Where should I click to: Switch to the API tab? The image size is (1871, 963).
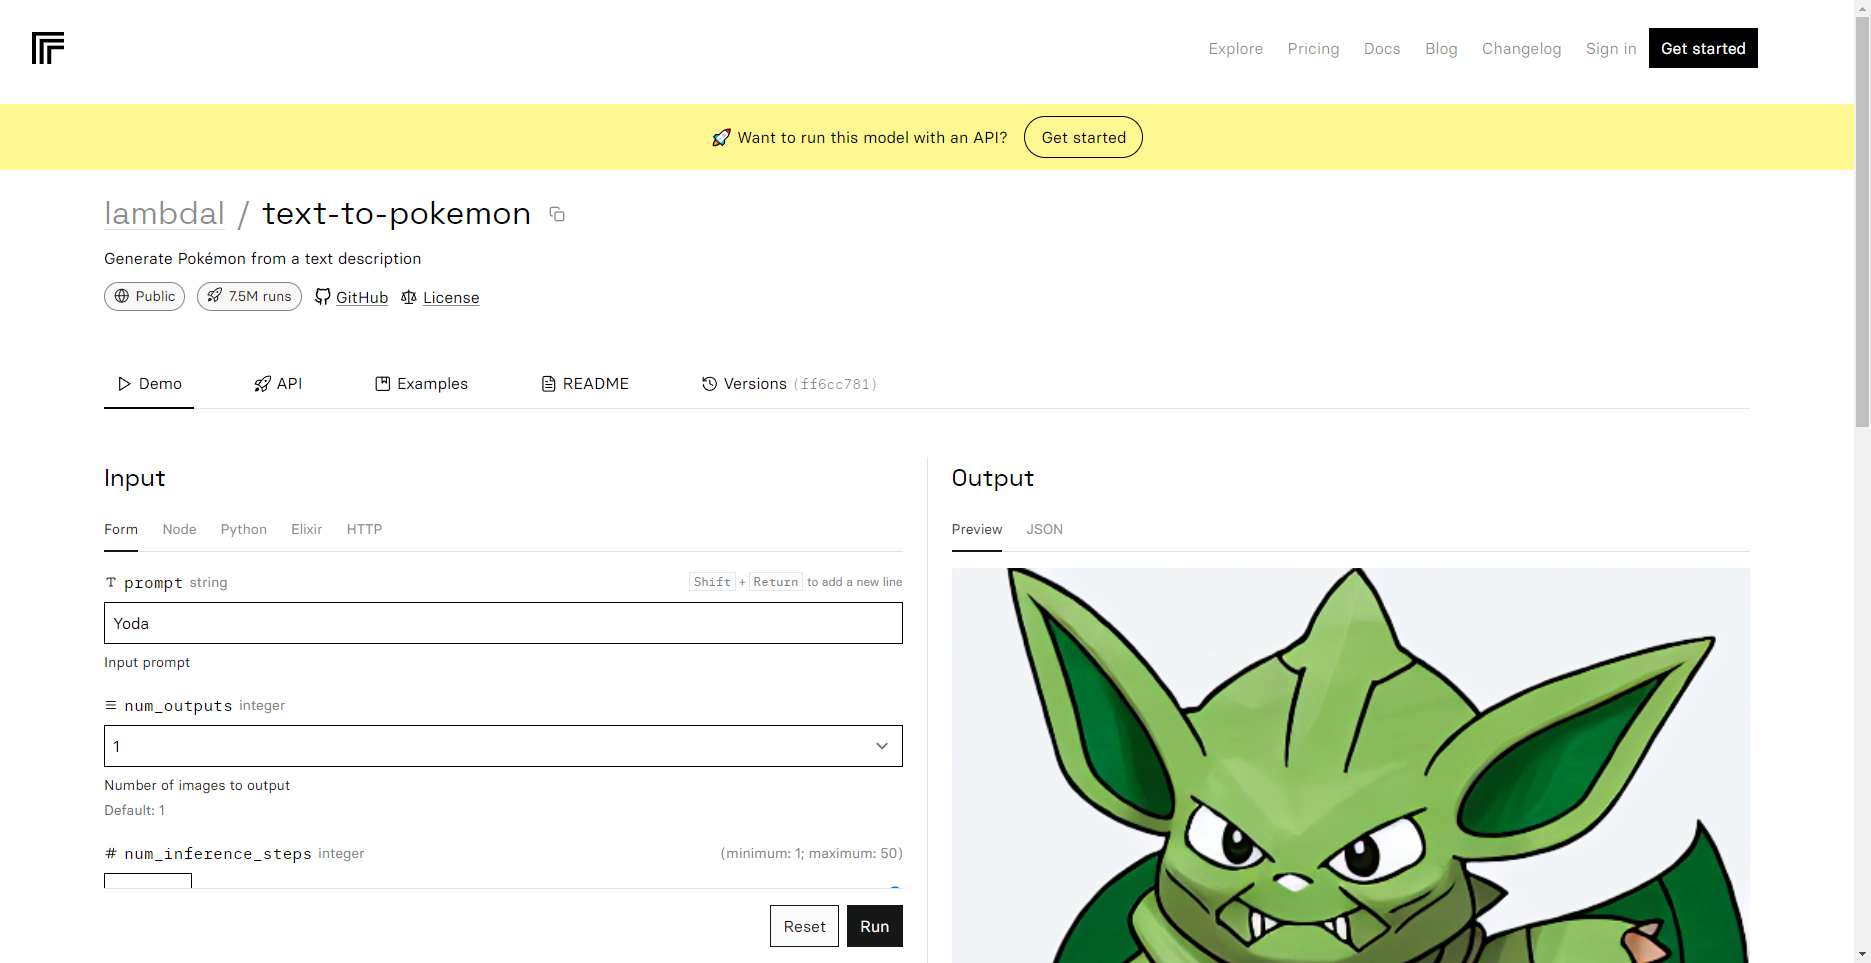(278, 384)
